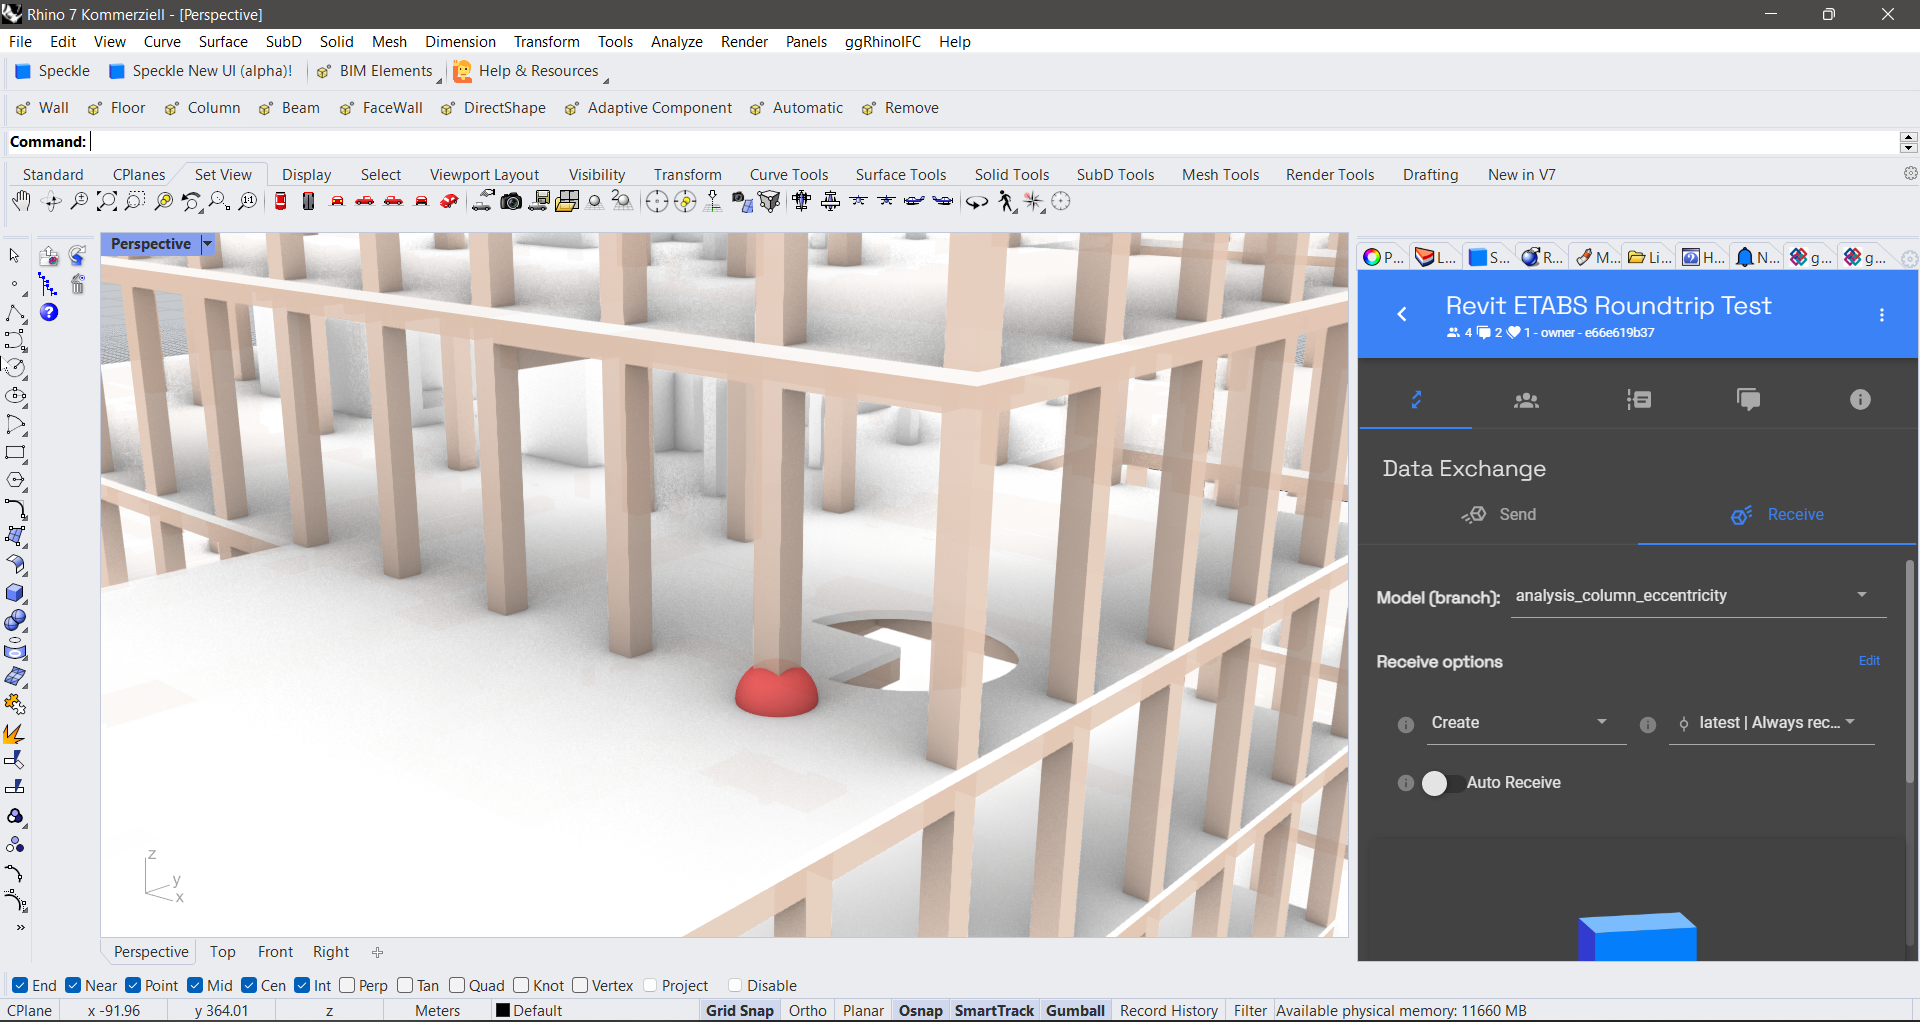Open the Notifications bell panel tab
Screen dimensions: 1920x1022
tap(1758, 258)
